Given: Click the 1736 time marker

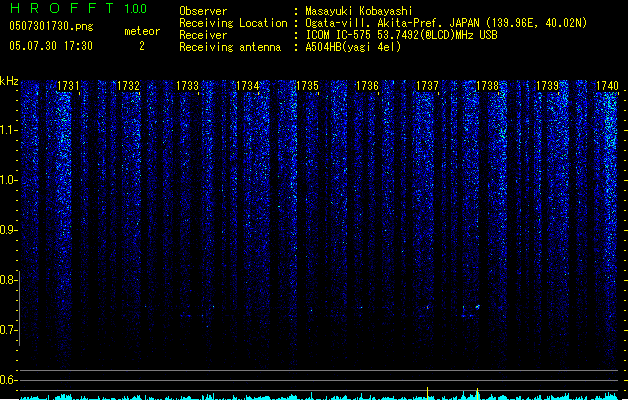Looking at the screenshot, I should click(367, 86).
